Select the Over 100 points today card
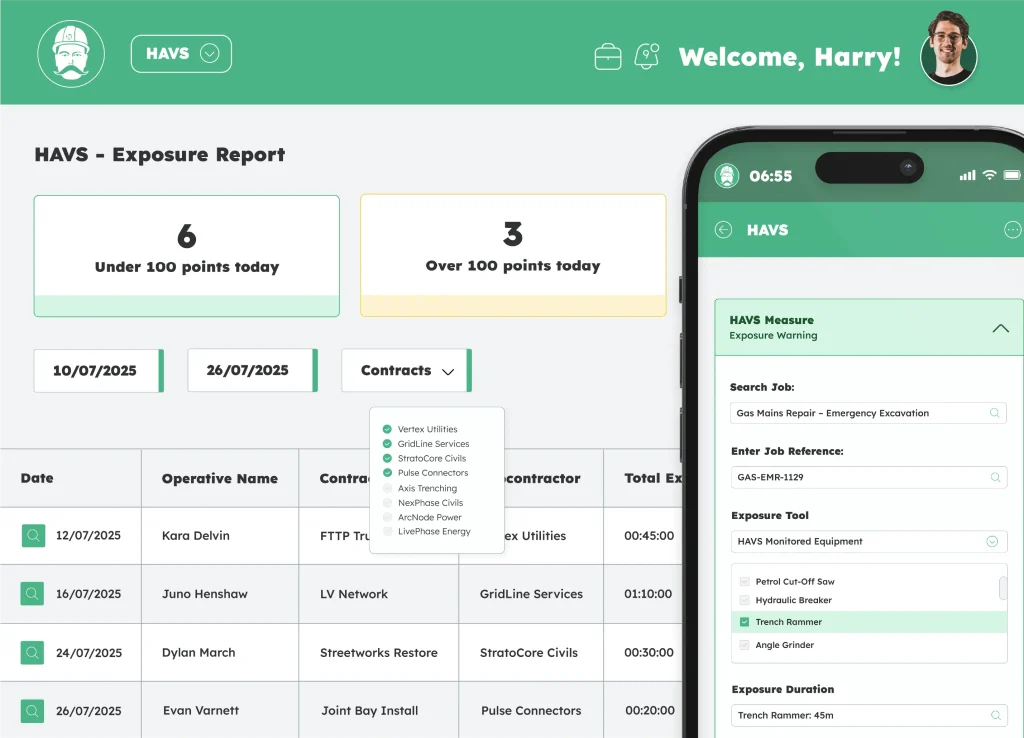The height and width of the screenshot is (738, 1024). click(513, 255)
